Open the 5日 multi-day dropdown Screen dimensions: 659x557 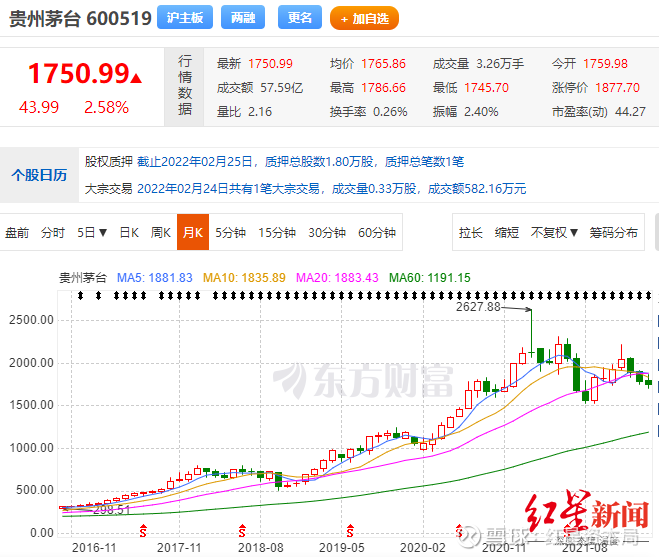(92, 233)
